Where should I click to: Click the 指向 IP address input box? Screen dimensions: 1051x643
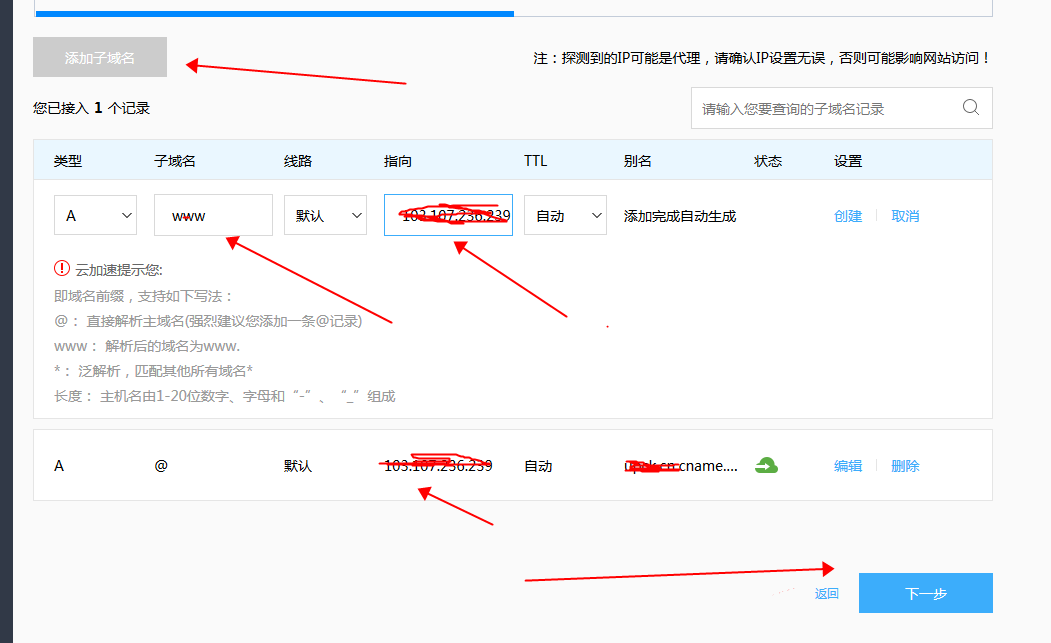448,215
